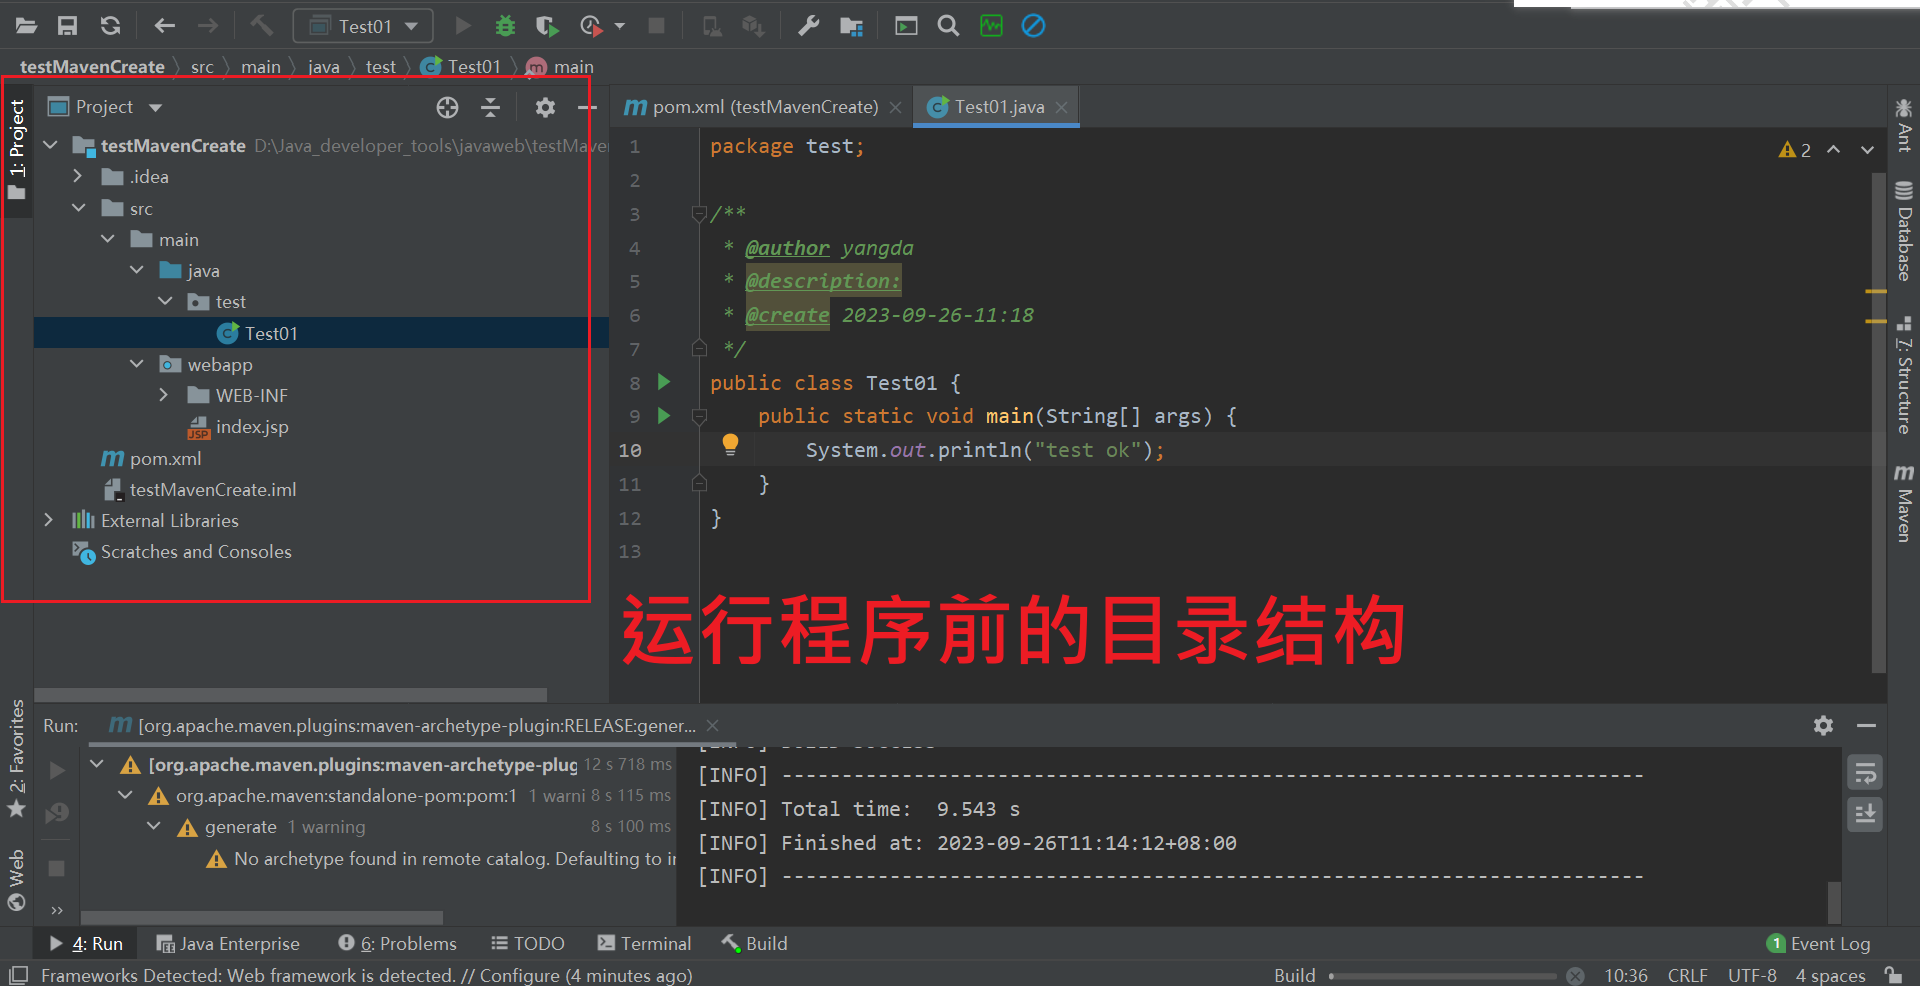
Task: Open the Event Log
Action: (x=1819, y=944)
